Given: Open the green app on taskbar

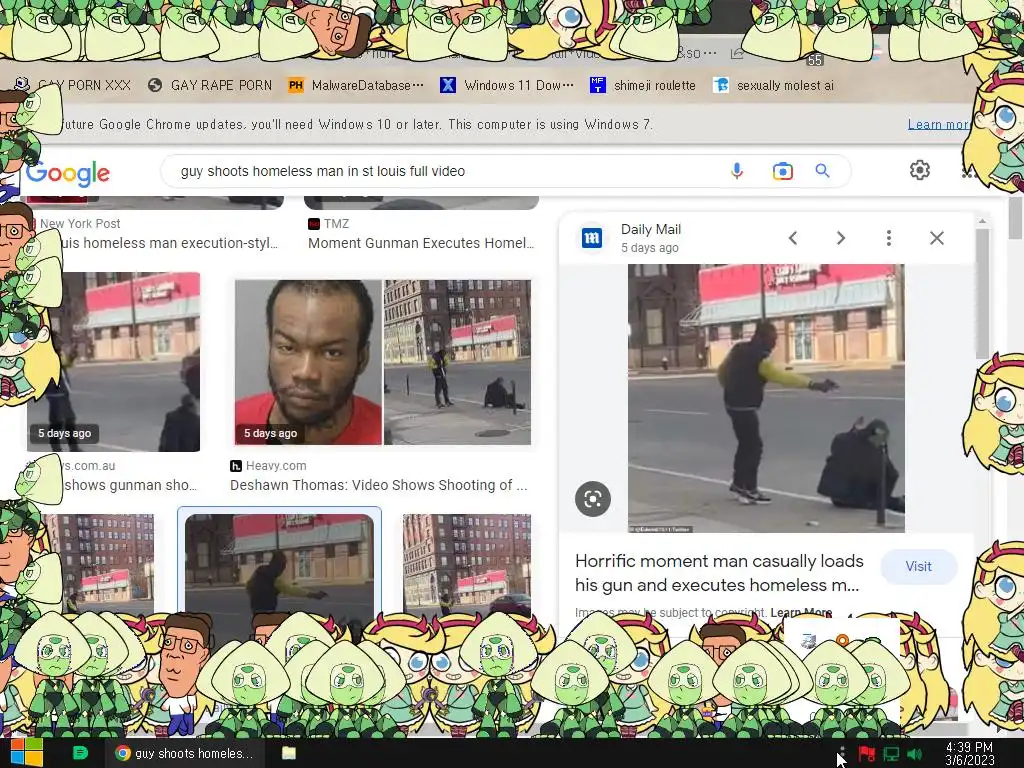Looking at the screenshot, I should 80,753.
